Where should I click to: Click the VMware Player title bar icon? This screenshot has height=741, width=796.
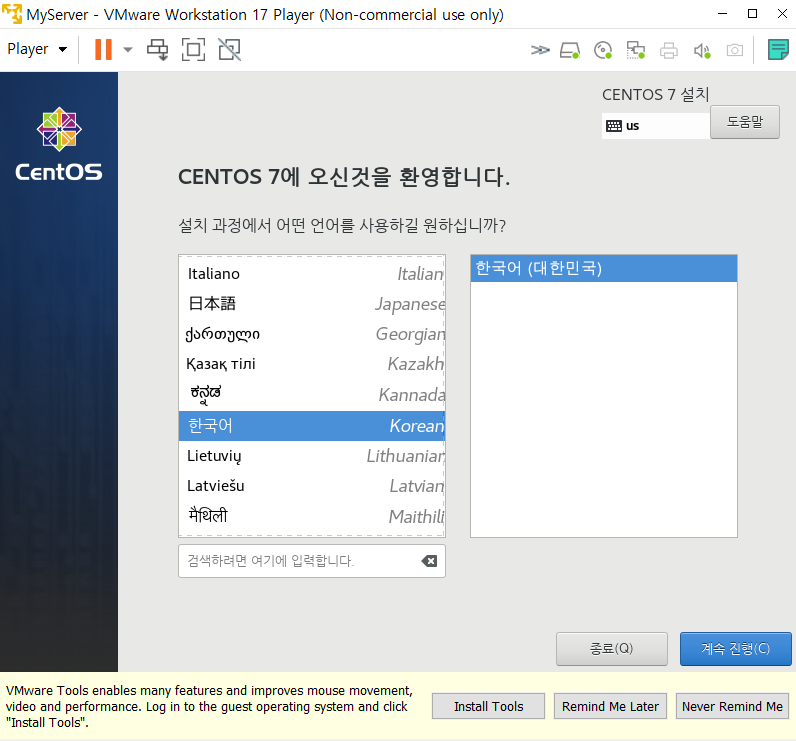click(x=12, y=14)
